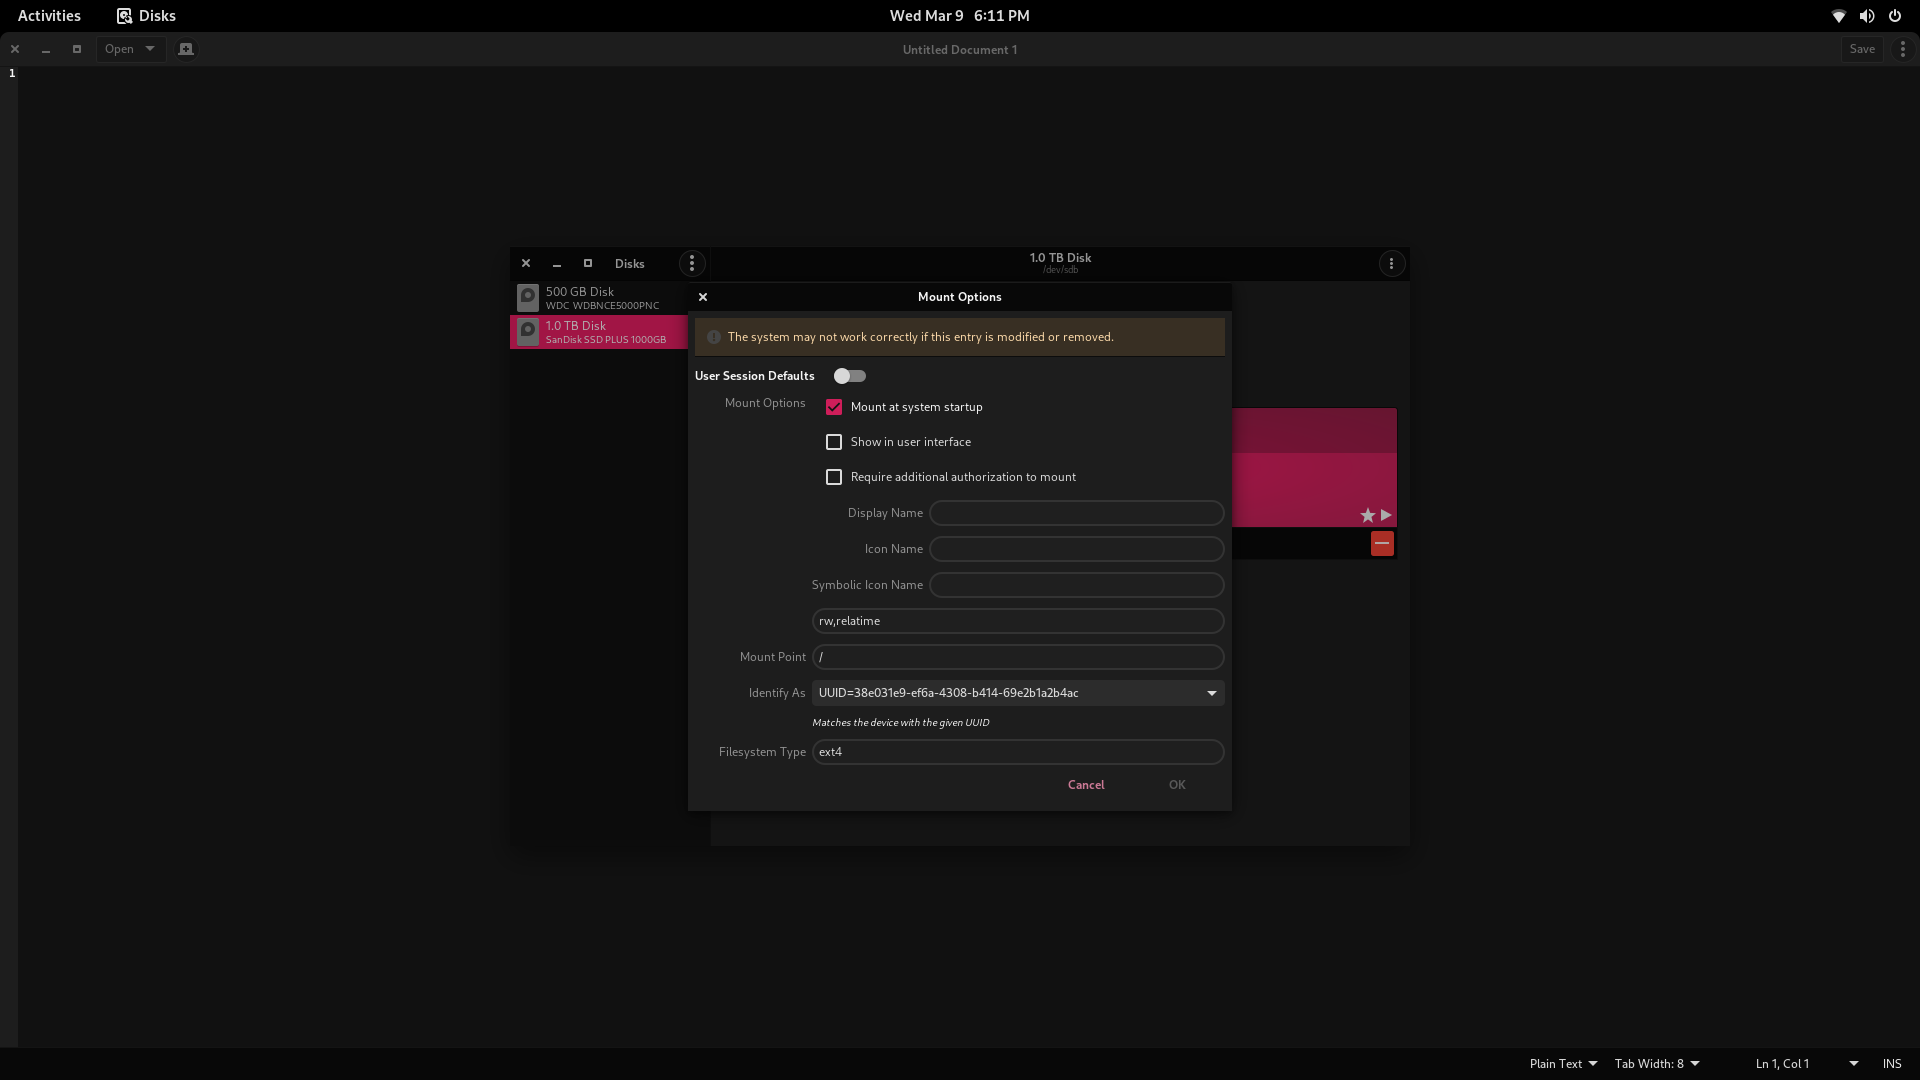Open the Disks menu in the top bar
Image resolution: width=1920 pixels, height=1080 pixels.
tap(145, 15)
